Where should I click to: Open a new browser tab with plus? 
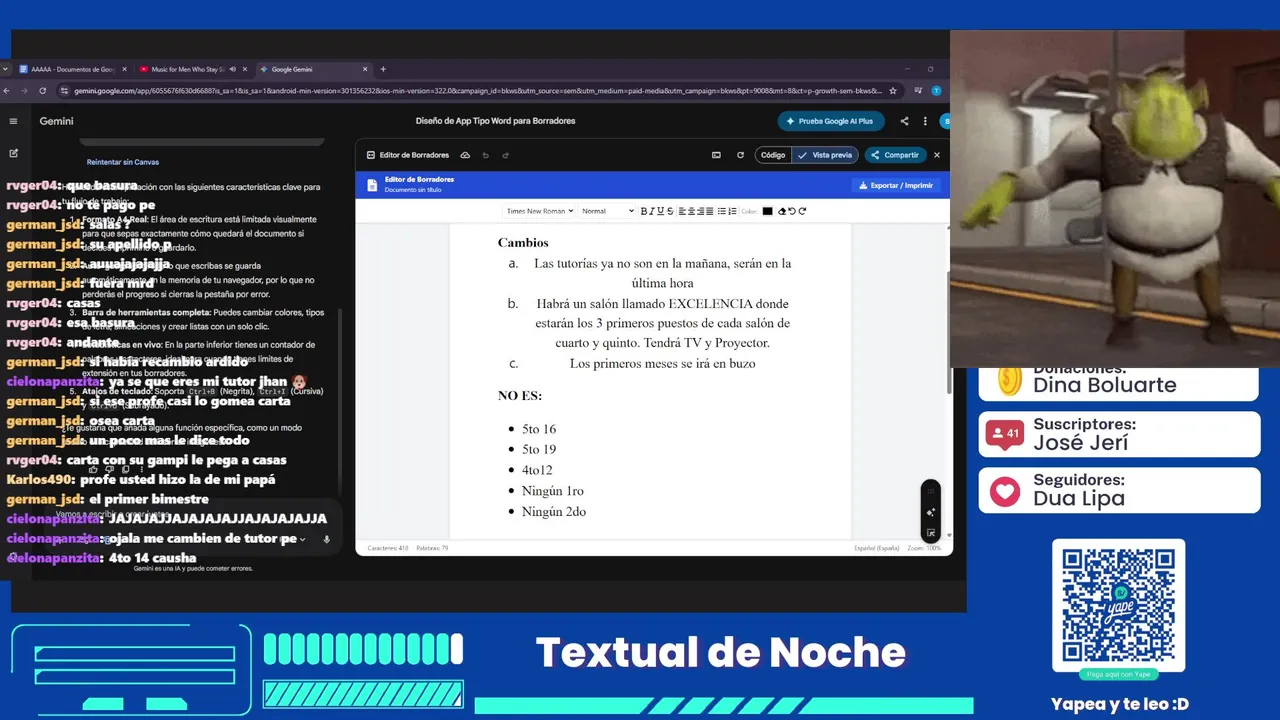383,69
